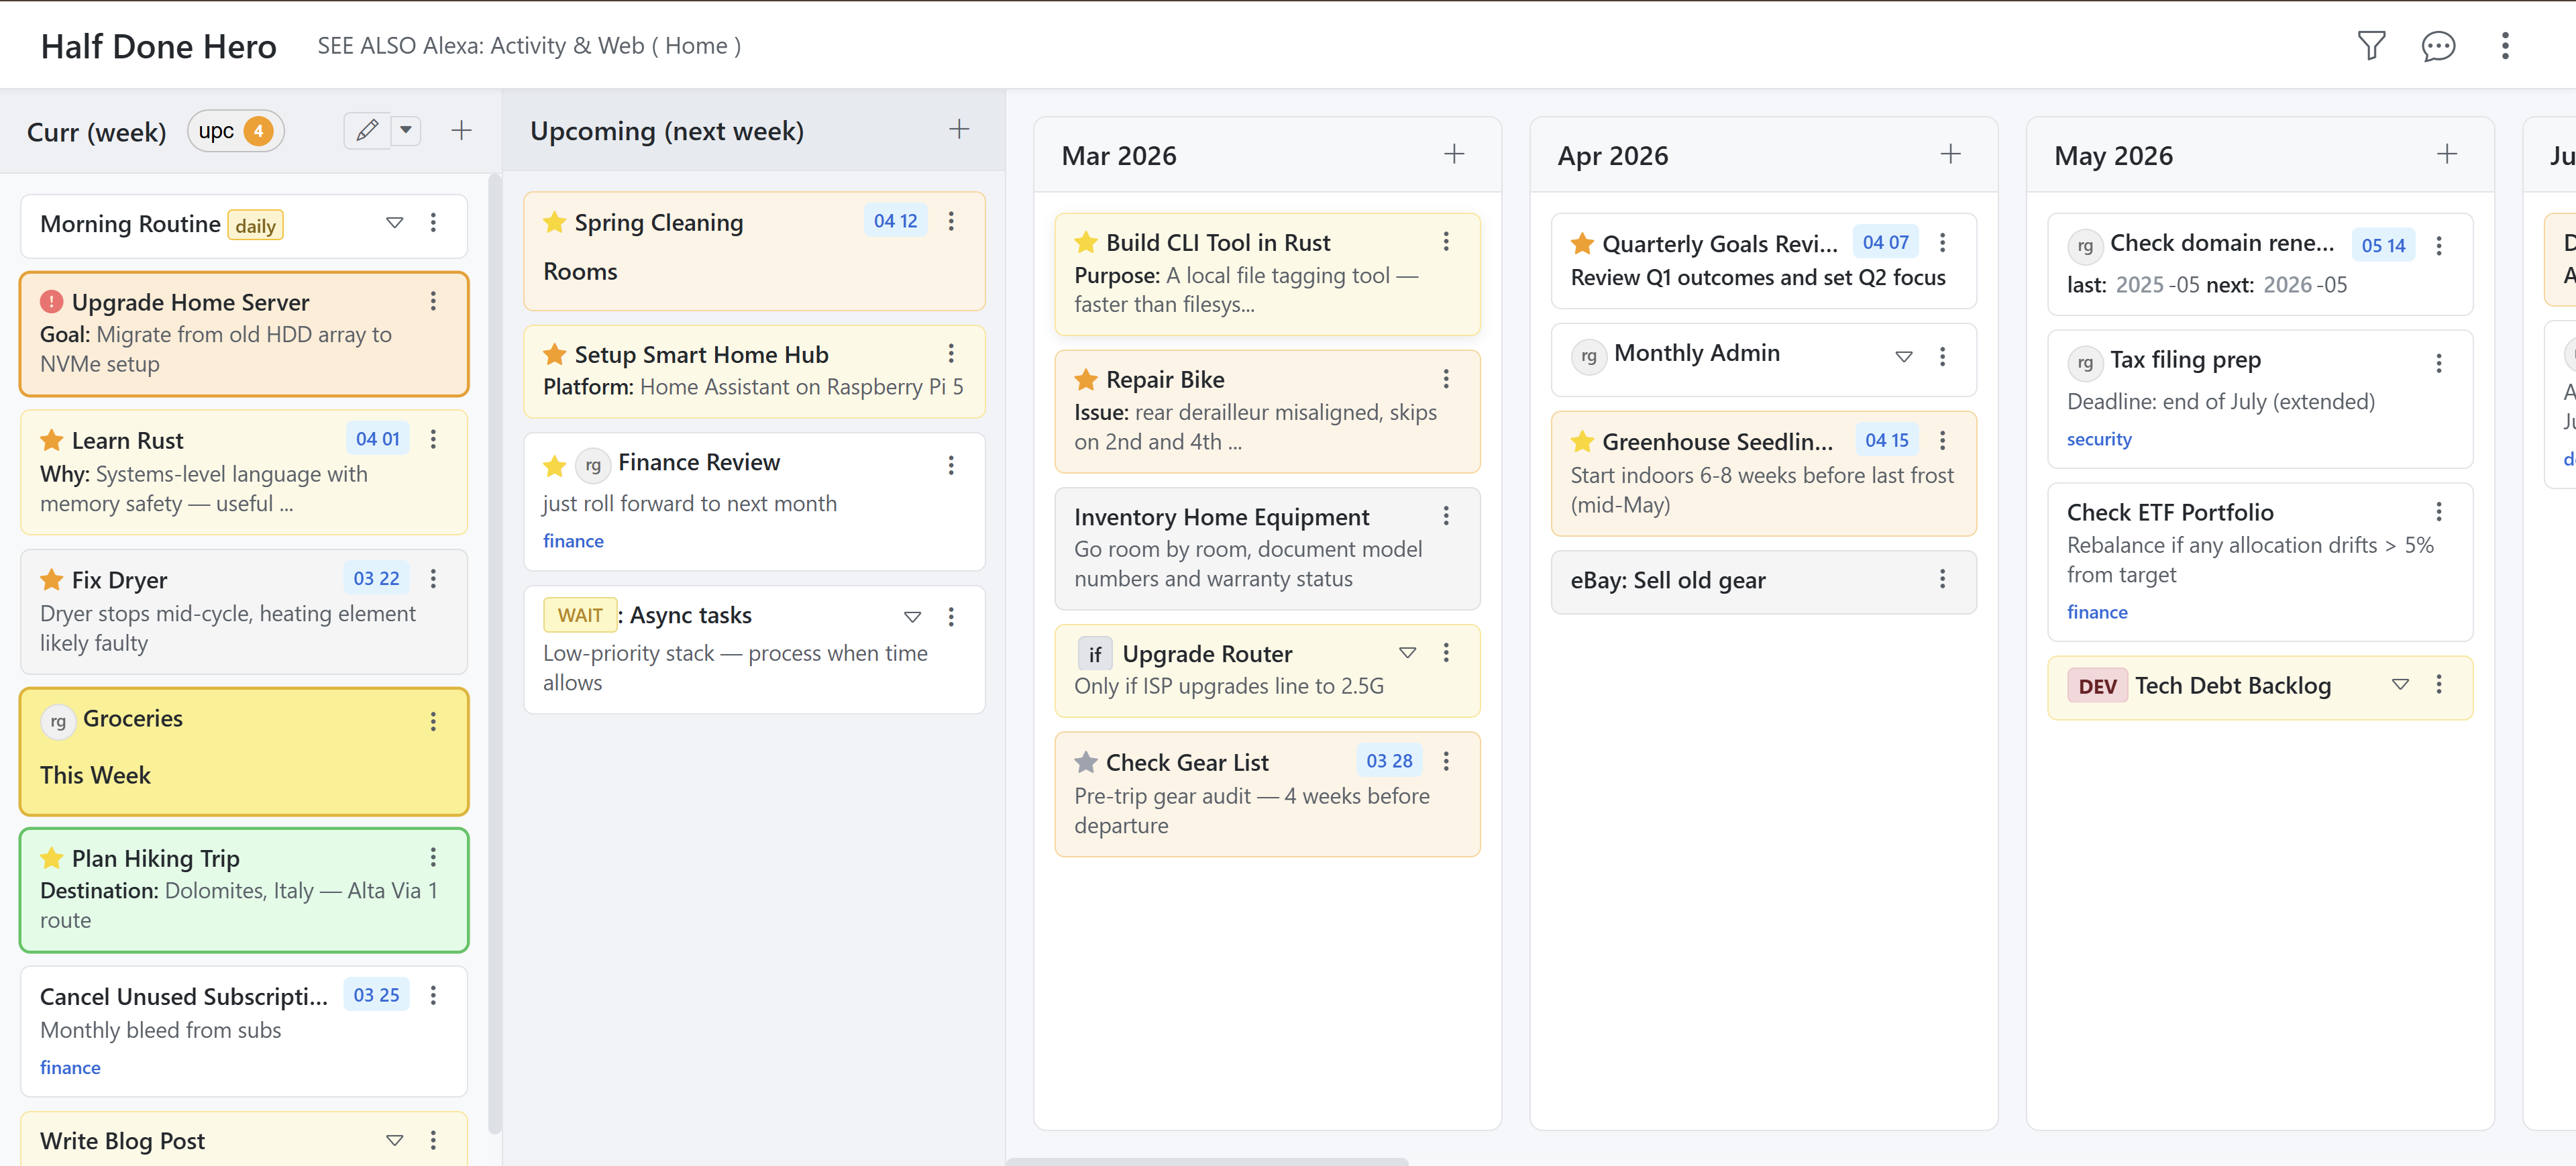Open the comments speech bubble icon
The image size is (2576, 1166).
[x=2438, y=46]
